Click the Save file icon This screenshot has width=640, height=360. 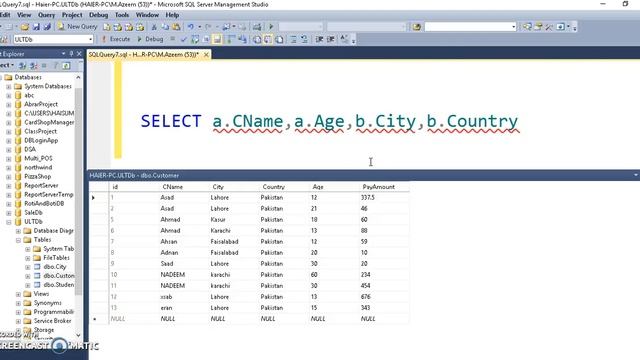(36, 27)
